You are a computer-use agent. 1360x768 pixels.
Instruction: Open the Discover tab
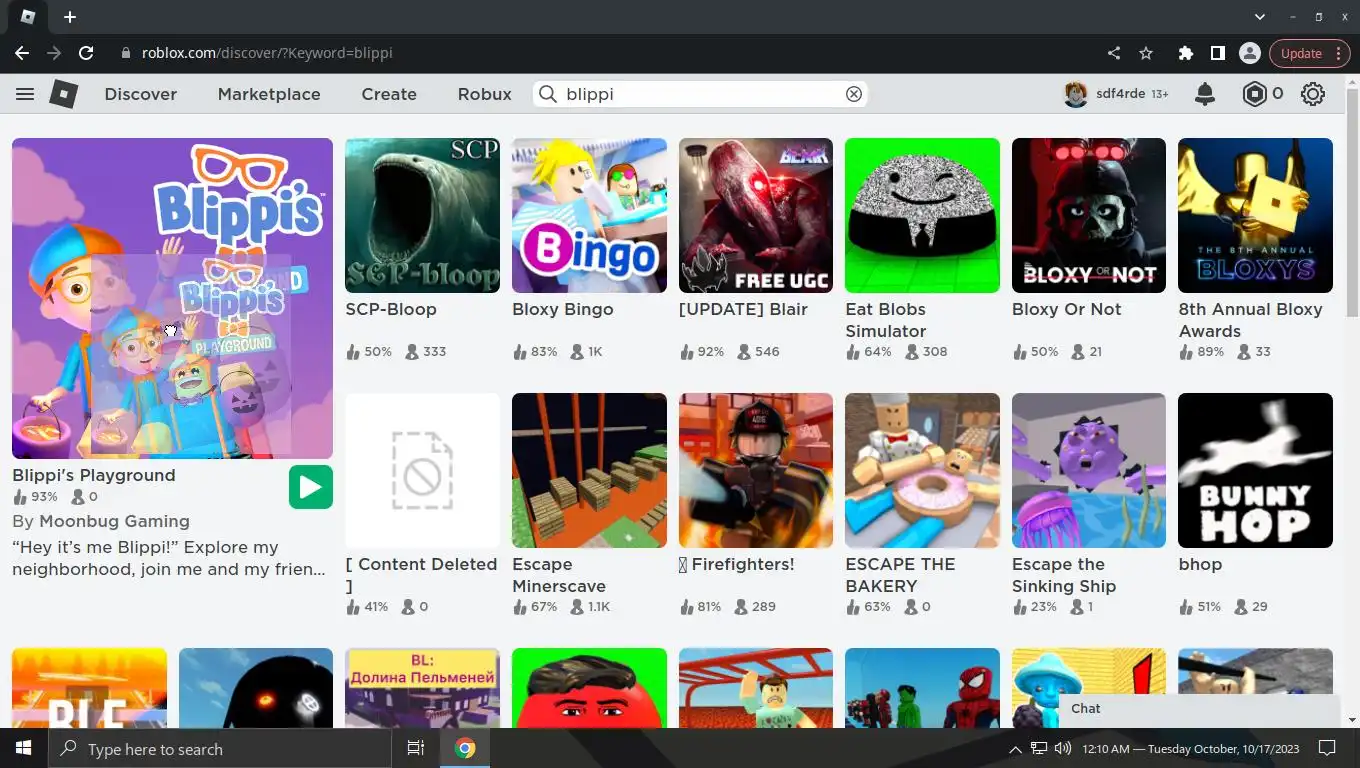(x=141, y=94)
